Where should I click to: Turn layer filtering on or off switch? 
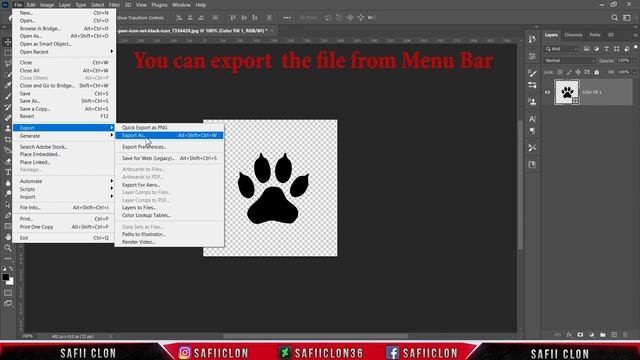636,48
